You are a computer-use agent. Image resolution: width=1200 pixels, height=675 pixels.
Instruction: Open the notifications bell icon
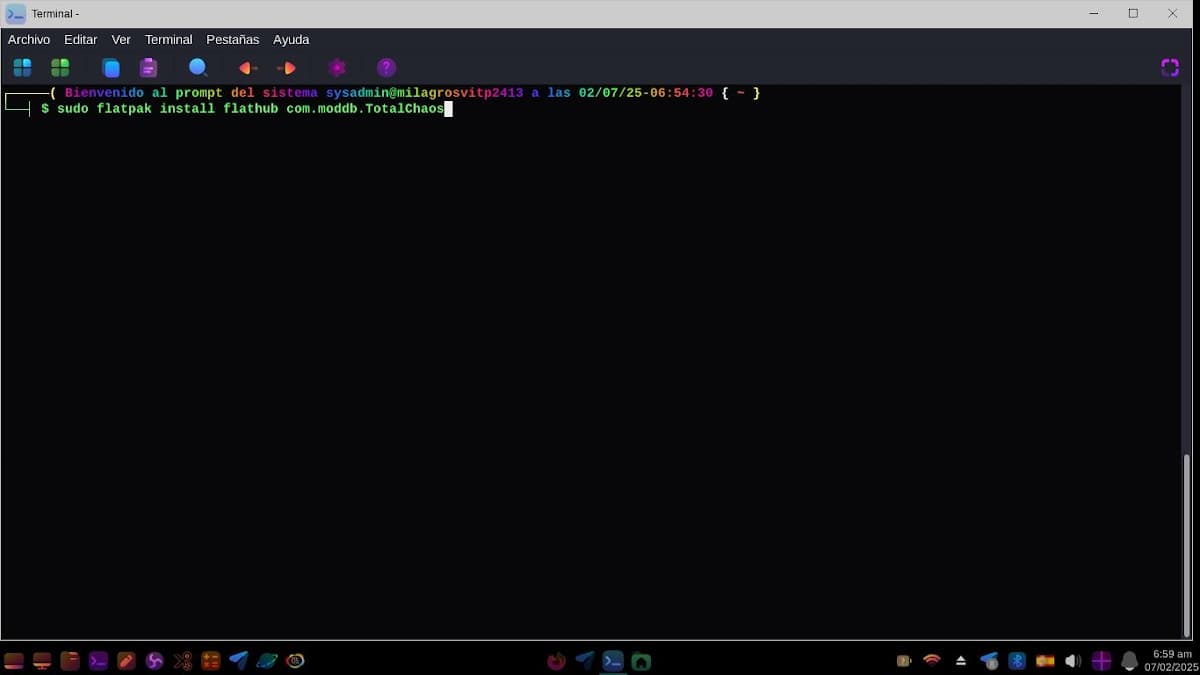tap(1129, 661)
